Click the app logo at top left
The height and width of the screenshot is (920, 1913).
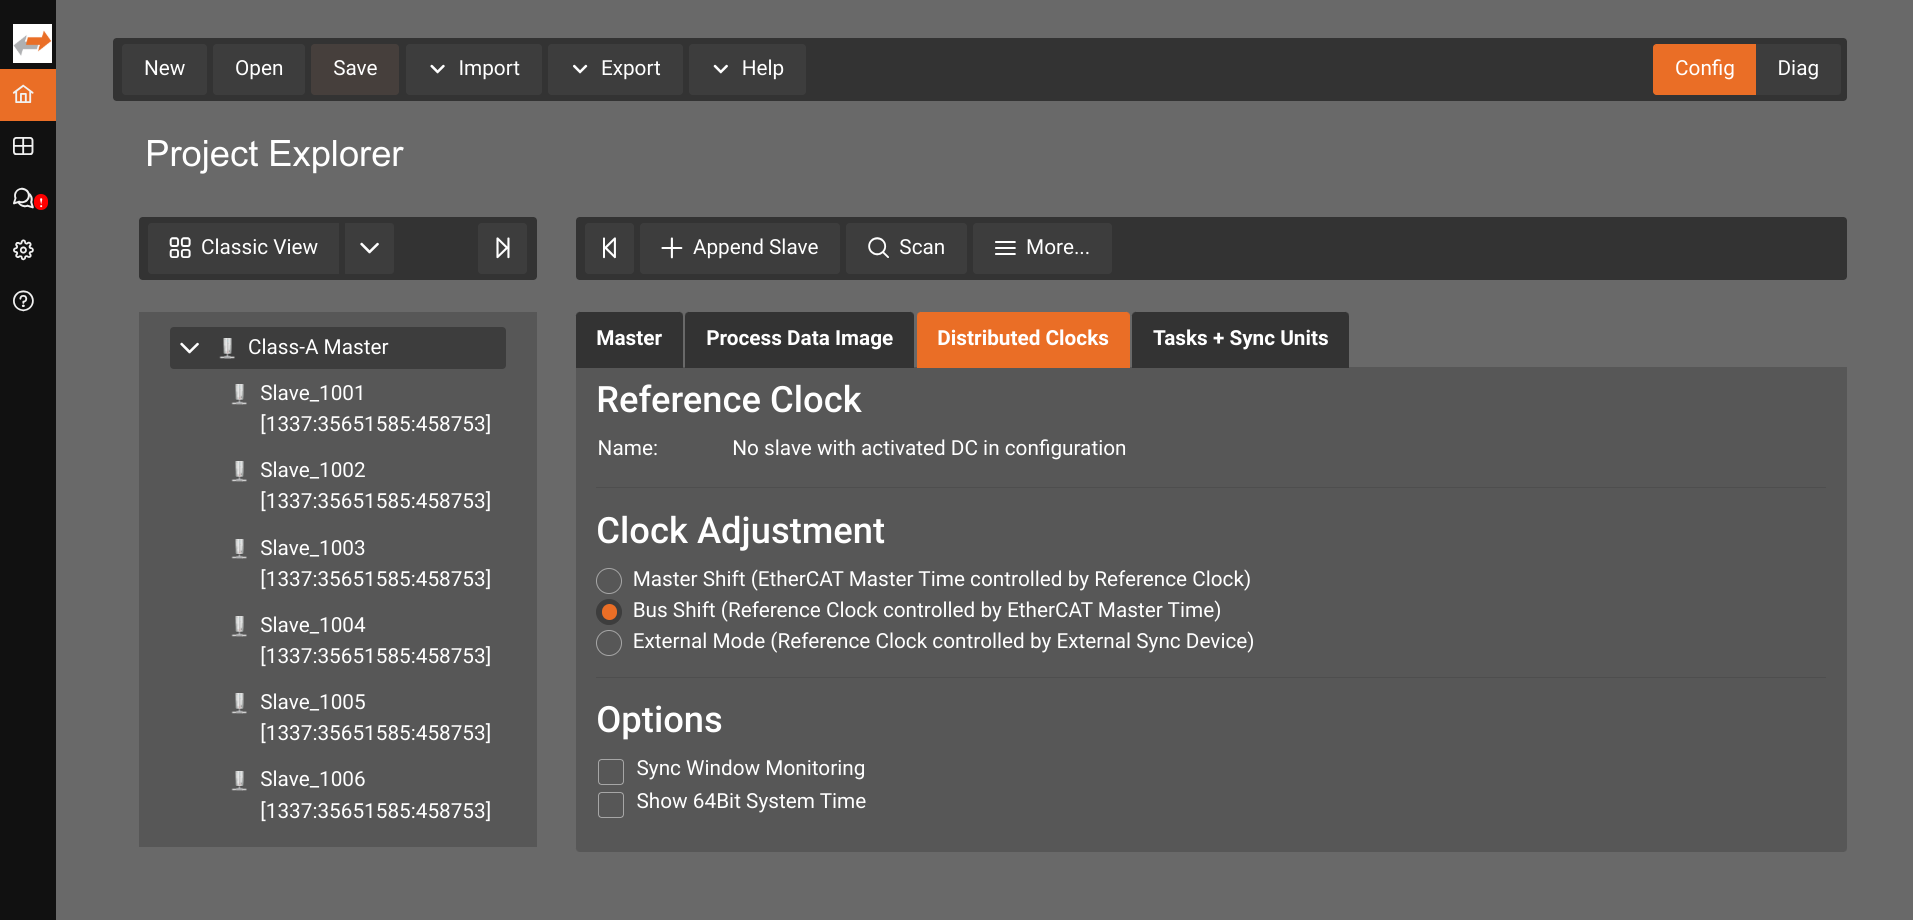pyautogui.click(x=32, y=42)
